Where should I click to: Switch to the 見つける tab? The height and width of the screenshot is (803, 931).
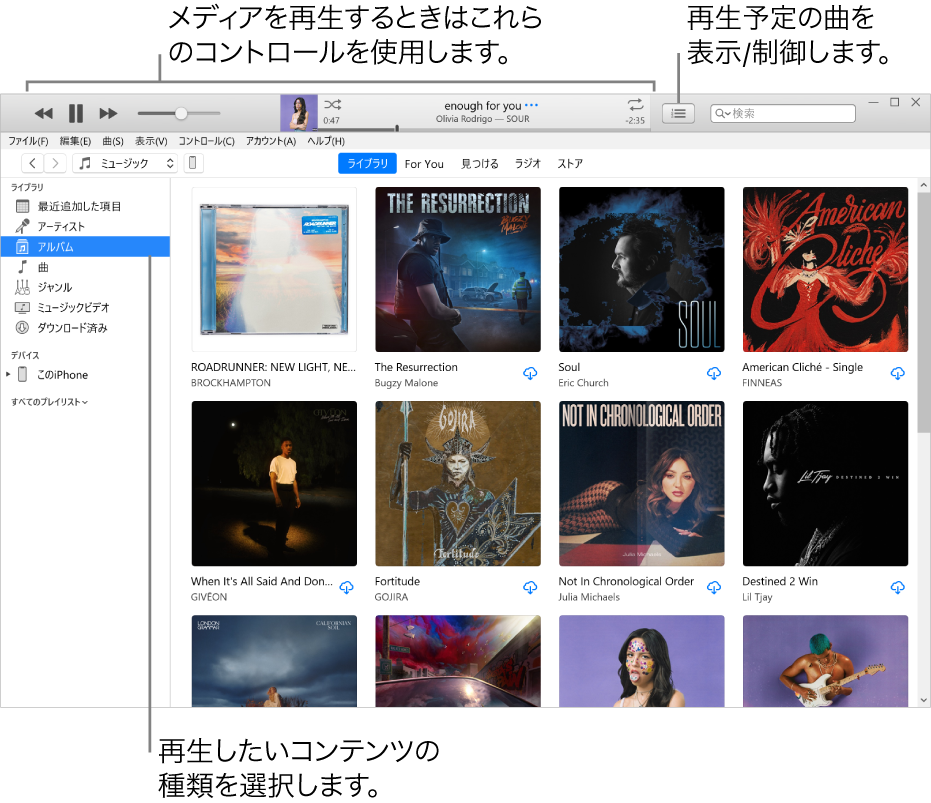pos(480,163)
